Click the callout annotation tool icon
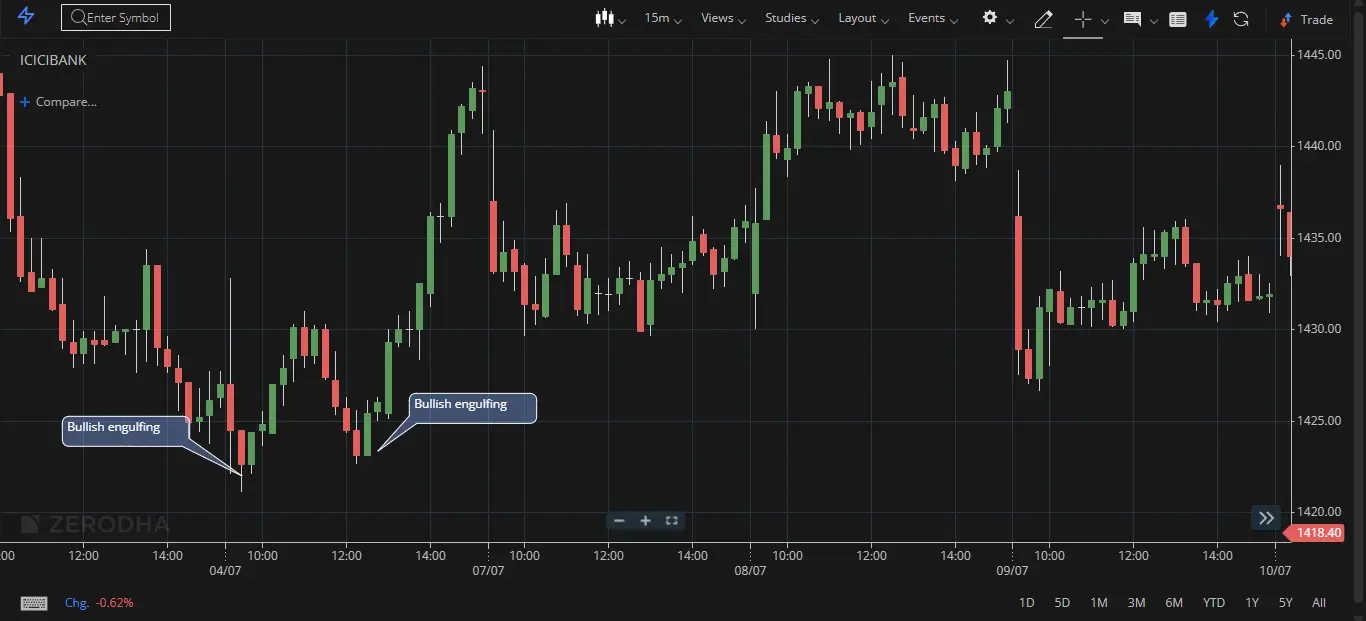The height and width of the screenshot is (621, 1366). [x=1132, y=18]
